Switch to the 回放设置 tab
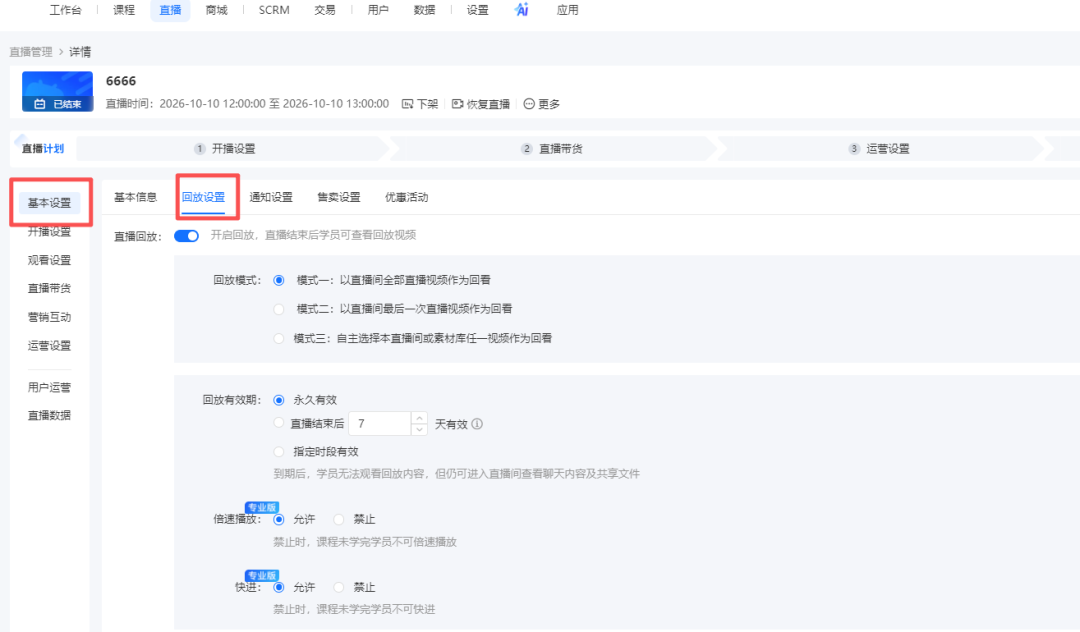1080x632 pixels. tap(203, 198)
